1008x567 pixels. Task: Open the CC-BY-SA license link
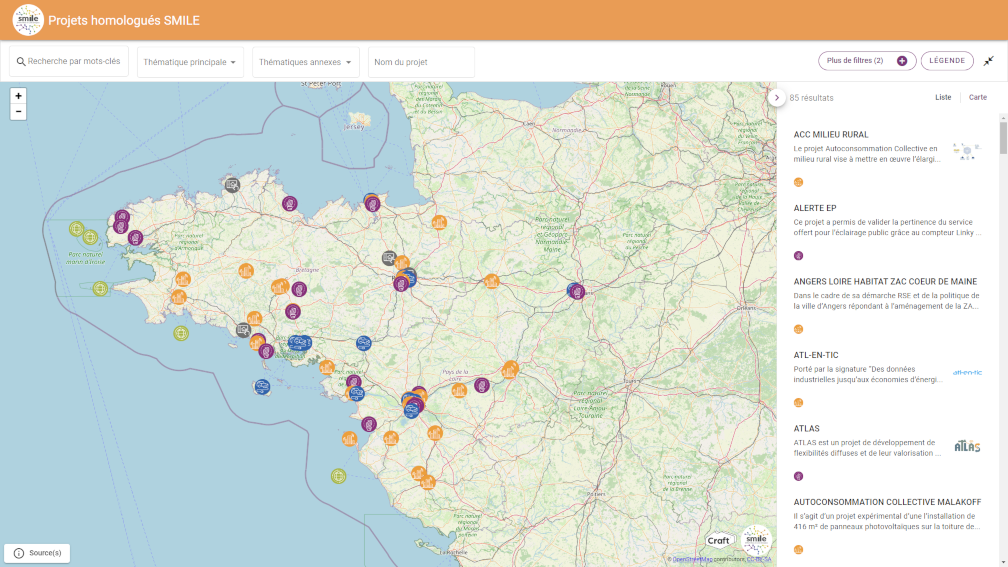(x=759, y=559)
